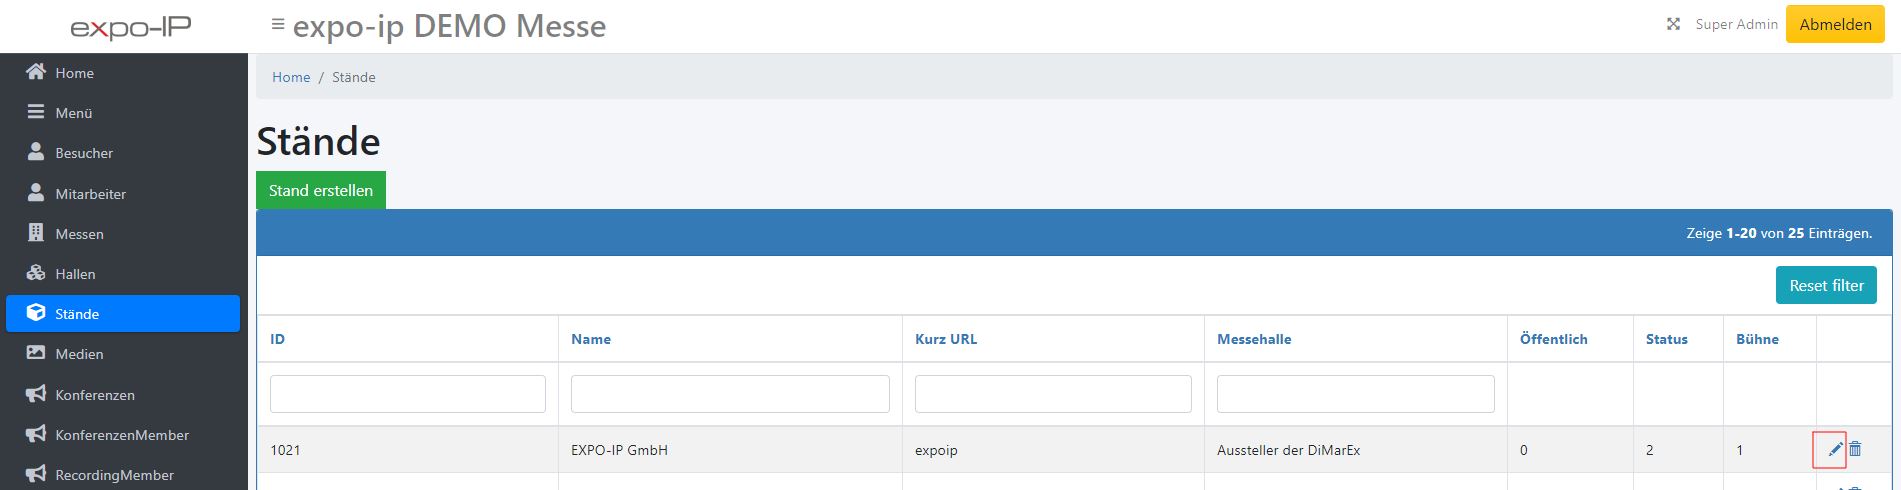Click the Reset filter button
Viewport: 1901px width, 490px height.
coord(1826,285)
